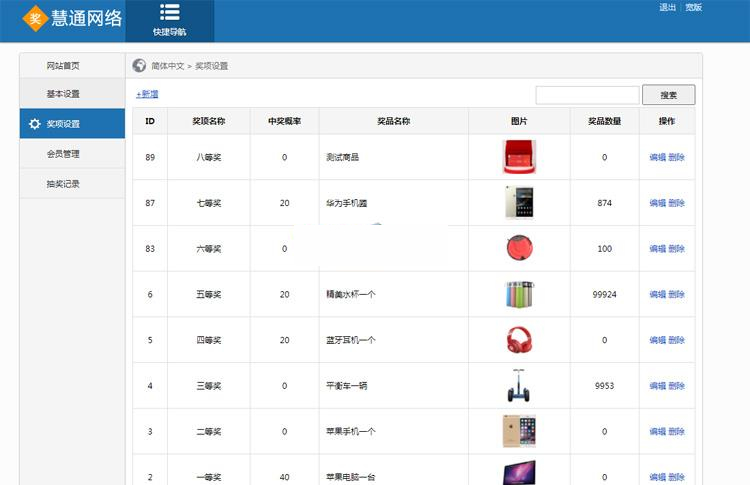Click the search text input field
This screenshot has height=485, width=750.
(x=587, y=95)
